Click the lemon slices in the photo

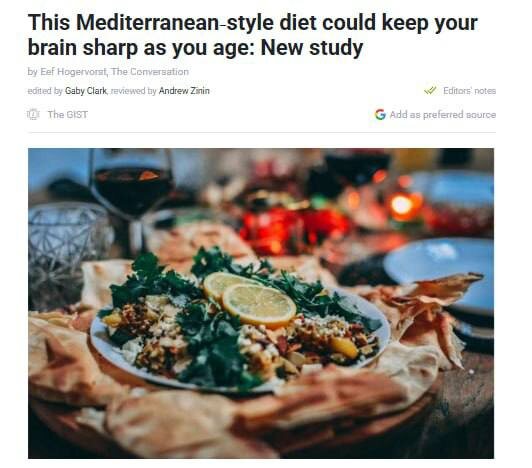coord(250,299)
